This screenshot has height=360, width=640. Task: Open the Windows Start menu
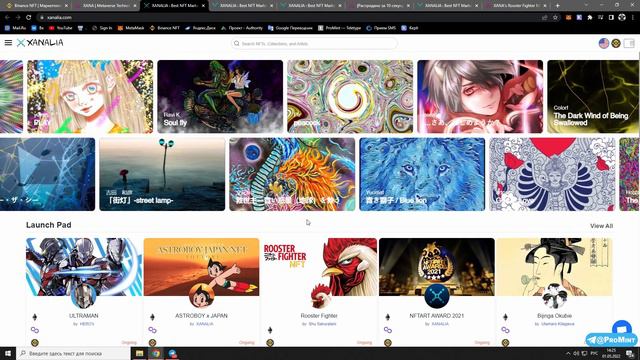pos(8,353)
